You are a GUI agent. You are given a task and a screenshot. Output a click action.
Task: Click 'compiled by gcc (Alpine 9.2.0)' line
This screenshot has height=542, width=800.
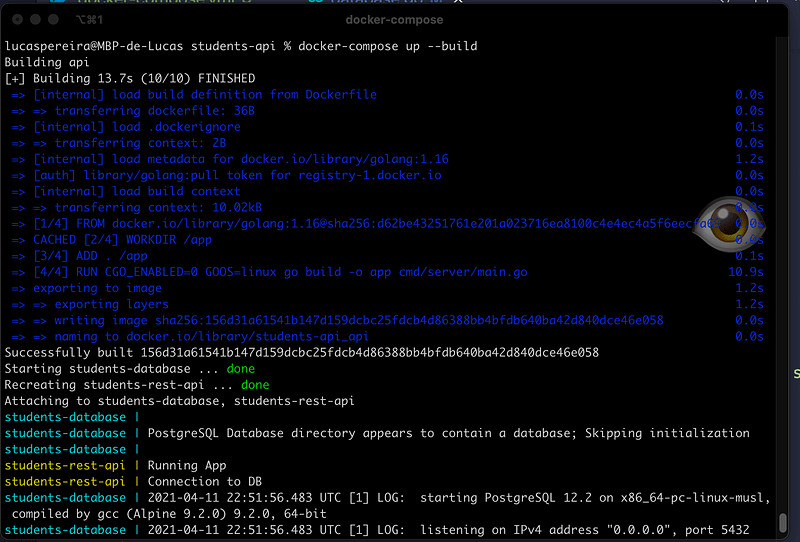tap(169, 514)
